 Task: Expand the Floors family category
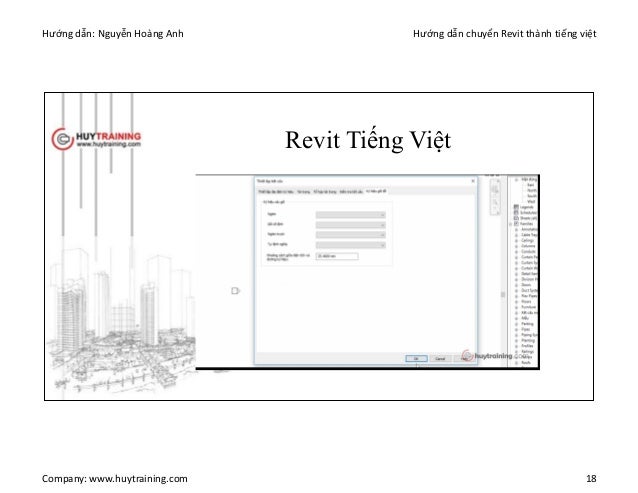click(x=516, y=302)
